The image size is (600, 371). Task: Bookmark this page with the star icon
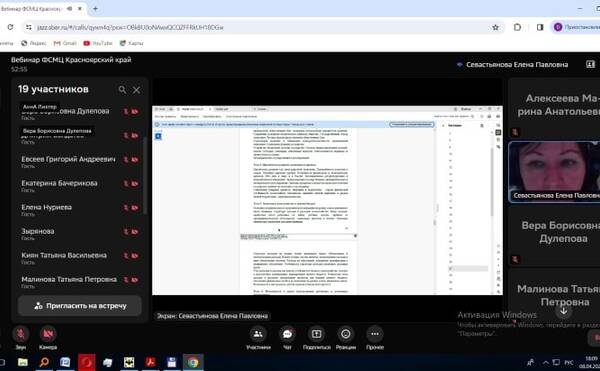(x=496, y=27)
